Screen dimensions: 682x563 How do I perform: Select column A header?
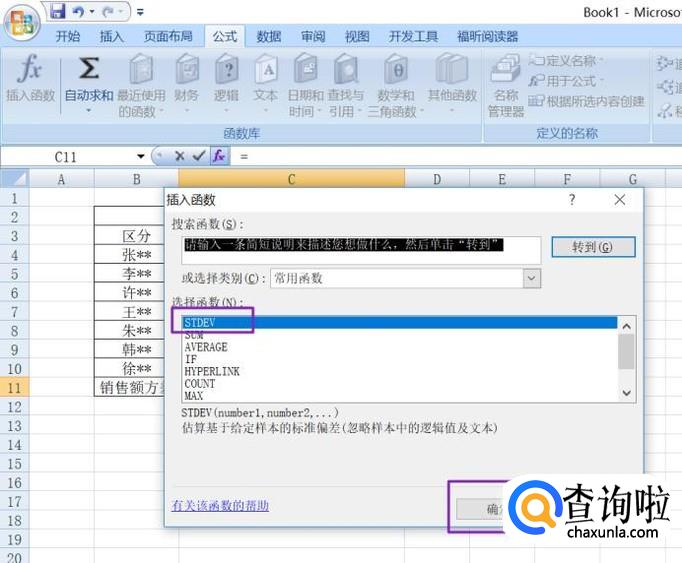(x=61, y=179)
